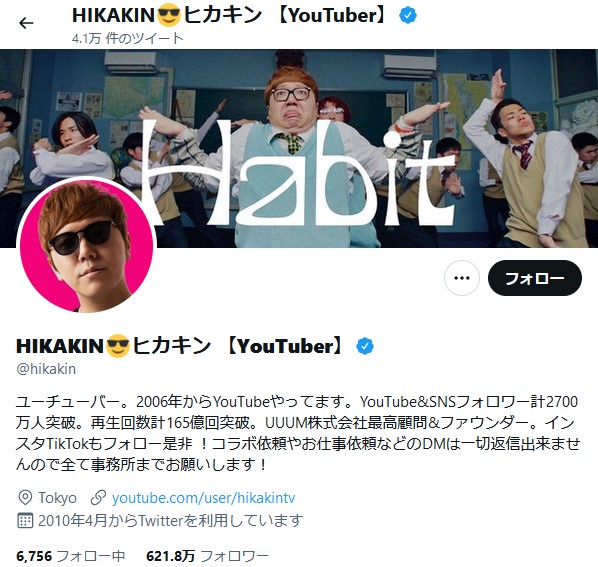Click the verified badge in the top header
The image size is (598, 567).
(x=408, y=16)
